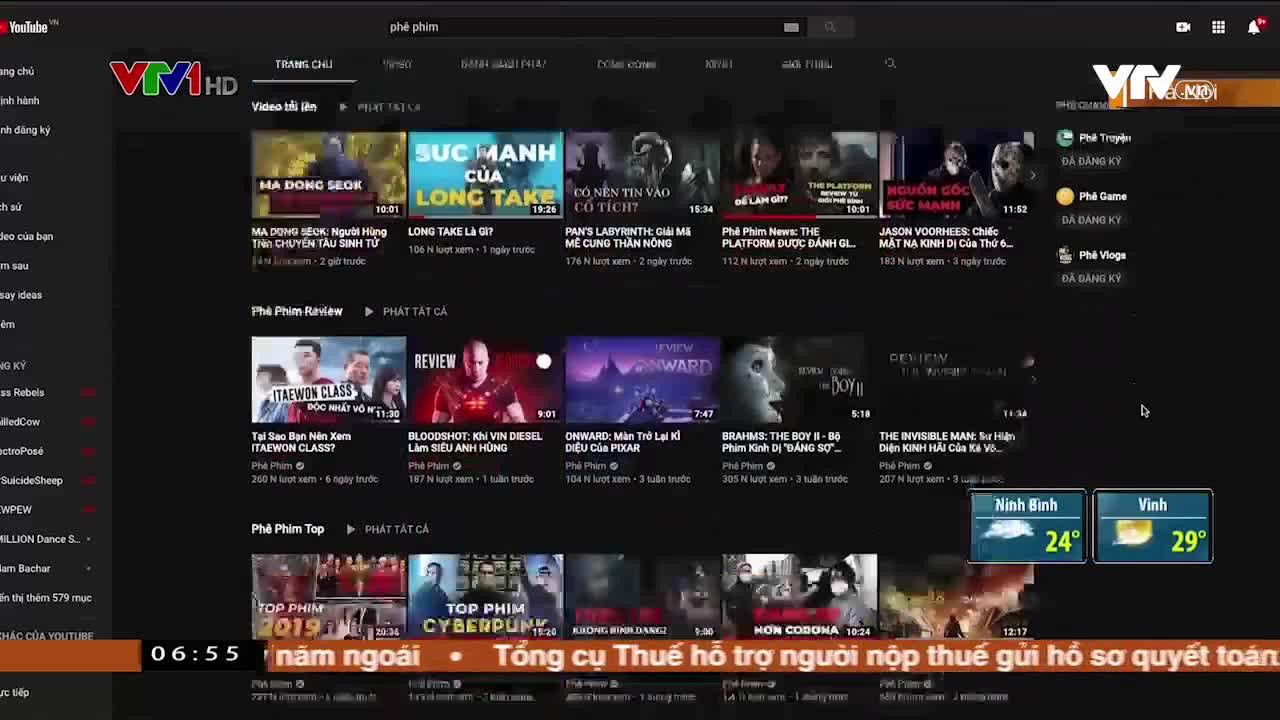Open the YouTube apps grid

pos(1218,27)
